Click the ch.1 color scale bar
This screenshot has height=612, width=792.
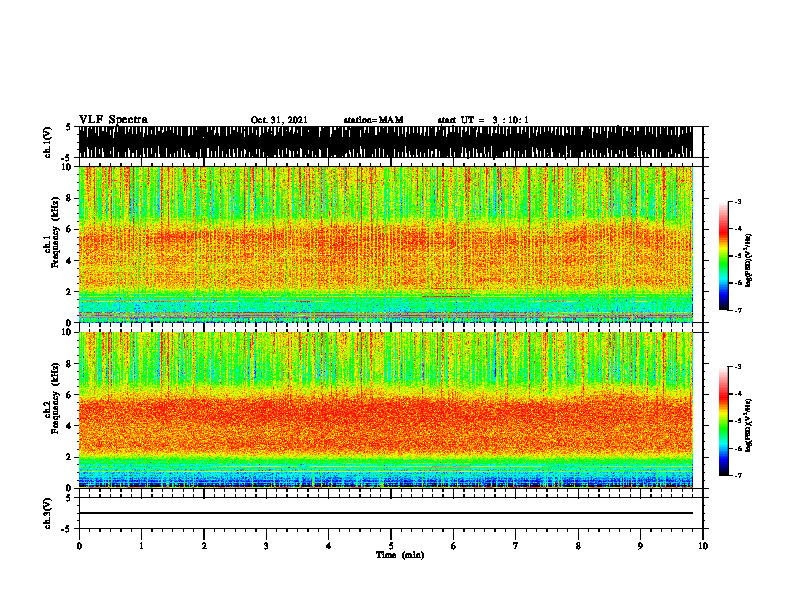point(723,256)
